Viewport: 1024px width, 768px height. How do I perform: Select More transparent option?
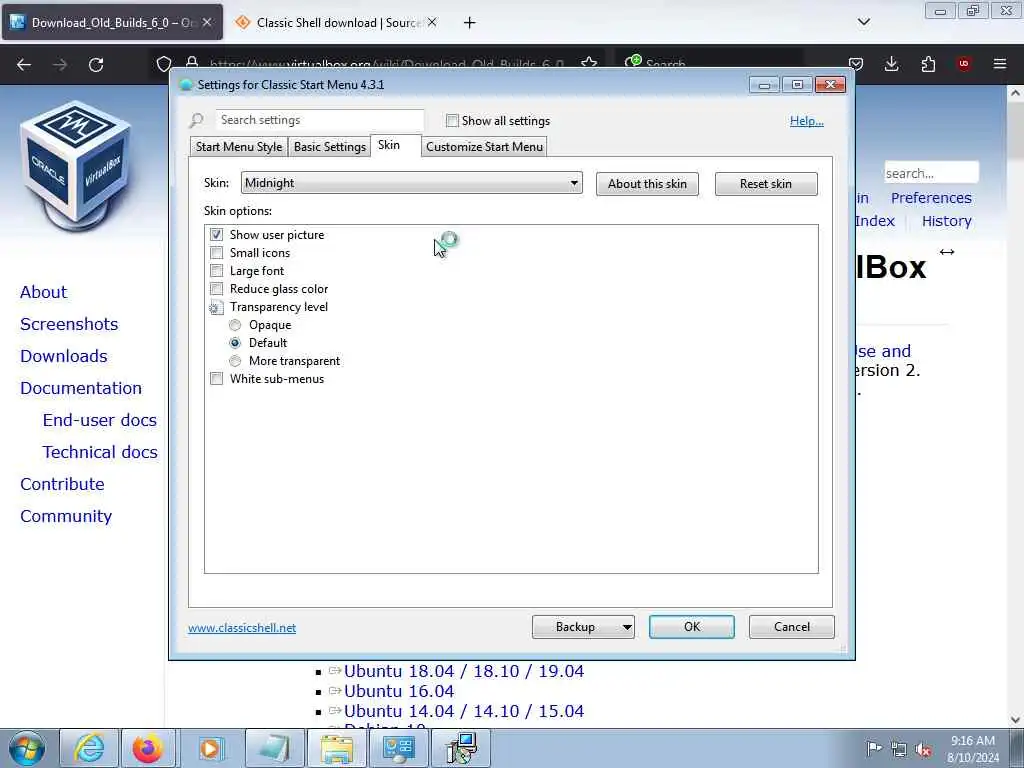235,361
